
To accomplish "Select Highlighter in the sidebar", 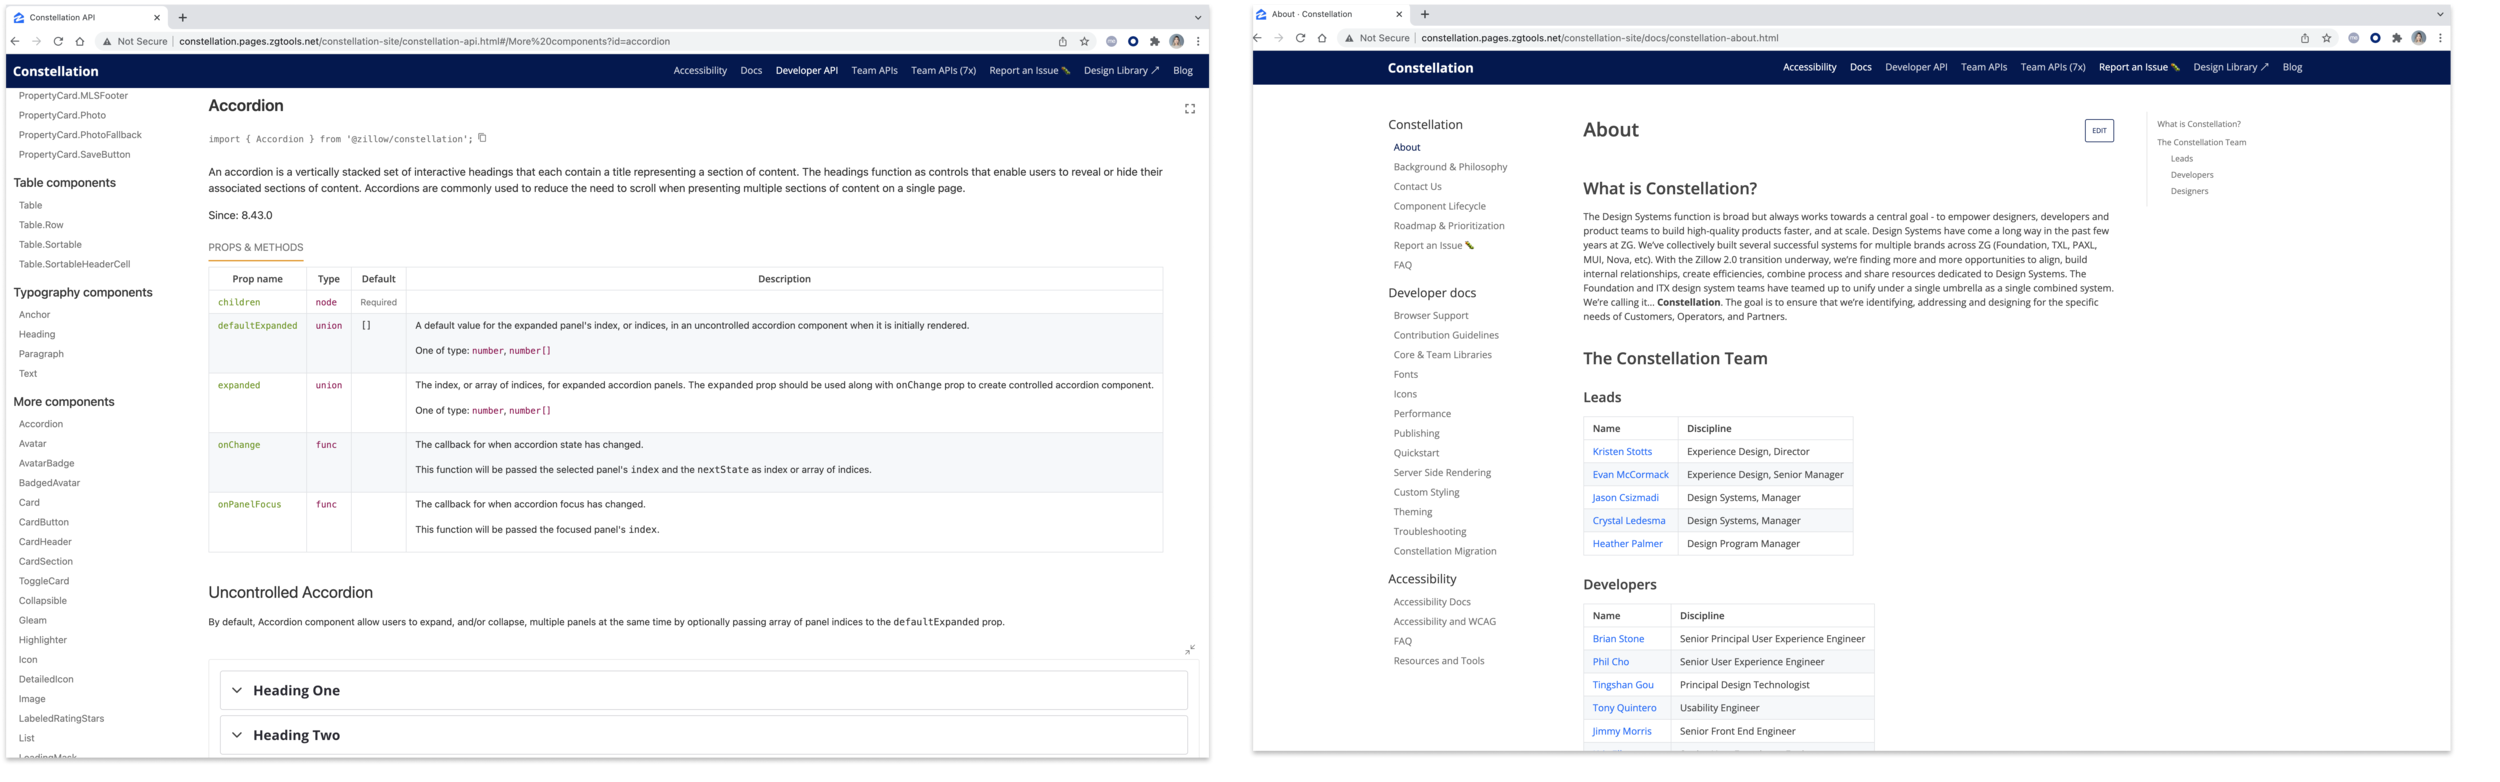I will 43,640.
